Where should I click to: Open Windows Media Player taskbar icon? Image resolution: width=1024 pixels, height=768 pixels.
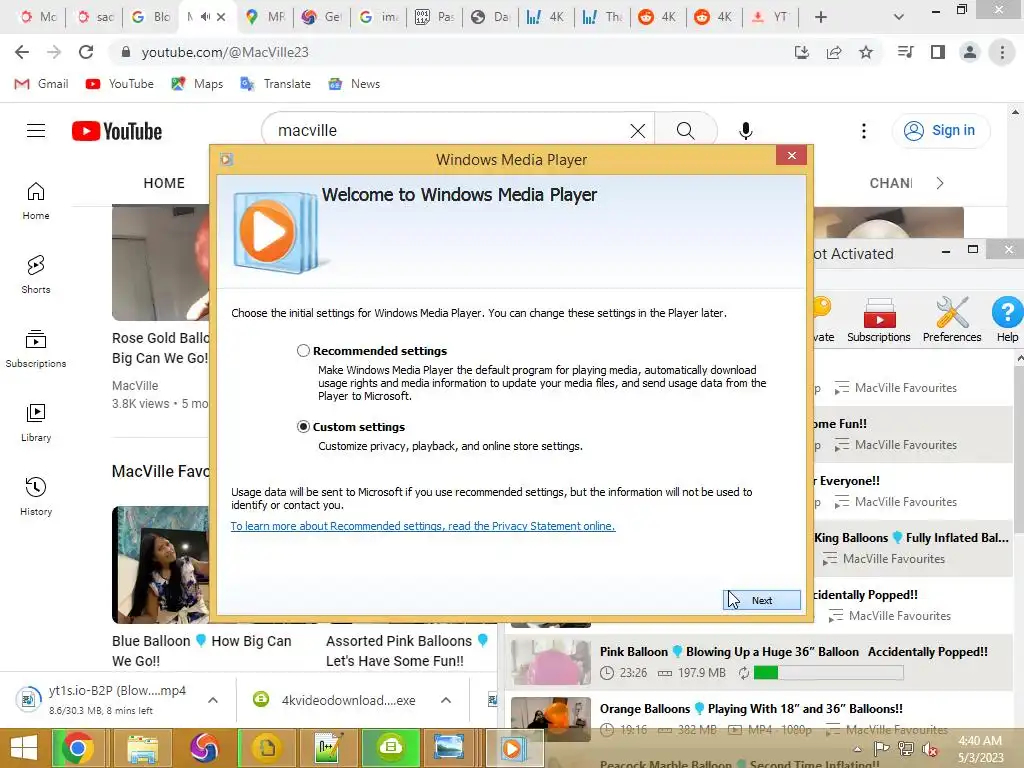[513, 748]
